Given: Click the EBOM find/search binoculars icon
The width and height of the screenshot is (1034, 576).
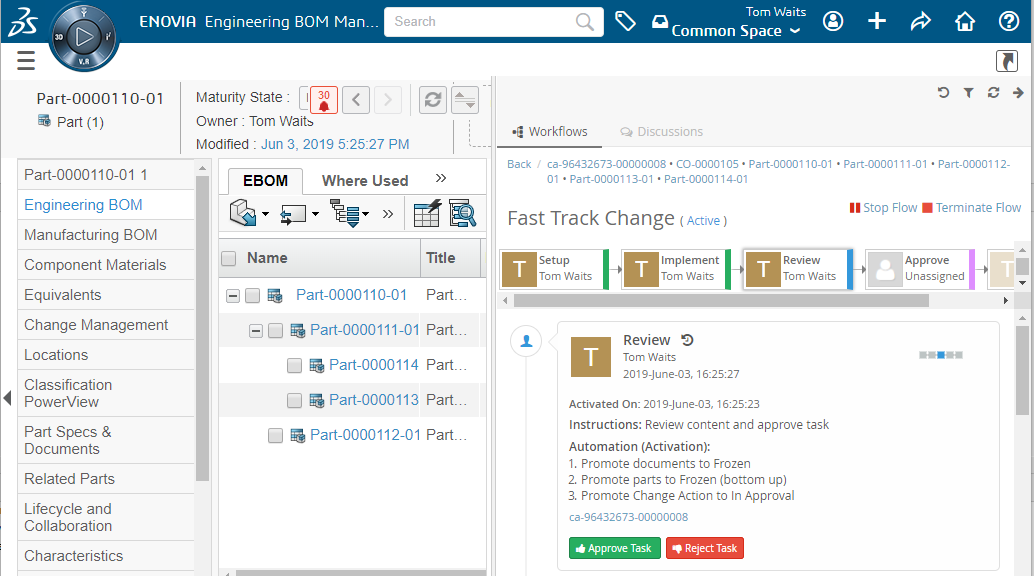Looking at the screenshot, I should [x=462, y=214].
